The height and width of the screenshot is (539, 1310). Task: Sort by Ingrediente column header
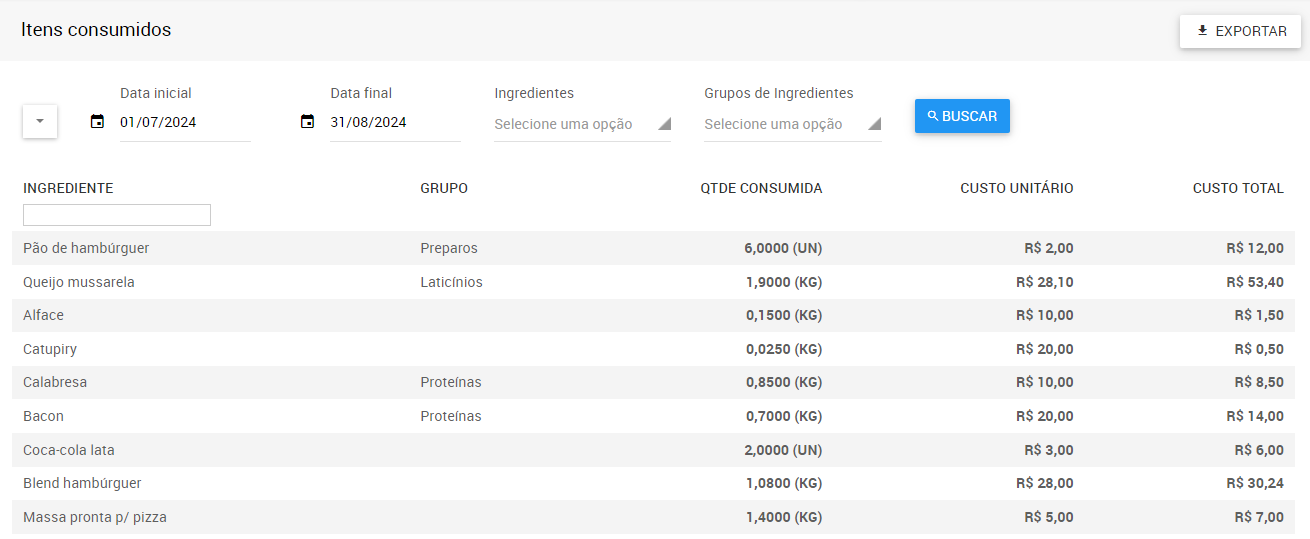tap(68, 188)
